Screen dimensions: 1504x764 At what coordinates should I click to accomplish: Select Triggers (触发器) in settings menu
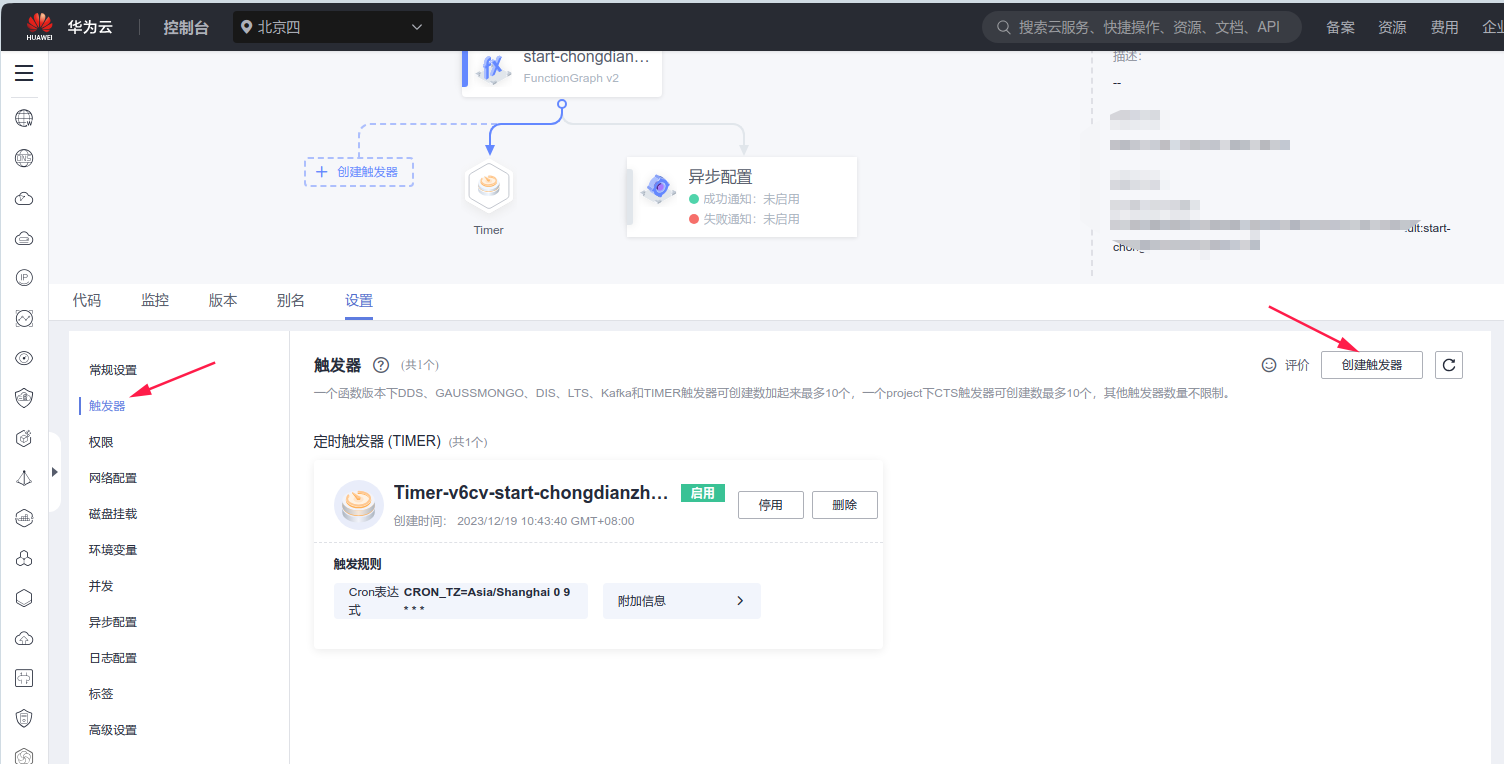tap(107, 406)
